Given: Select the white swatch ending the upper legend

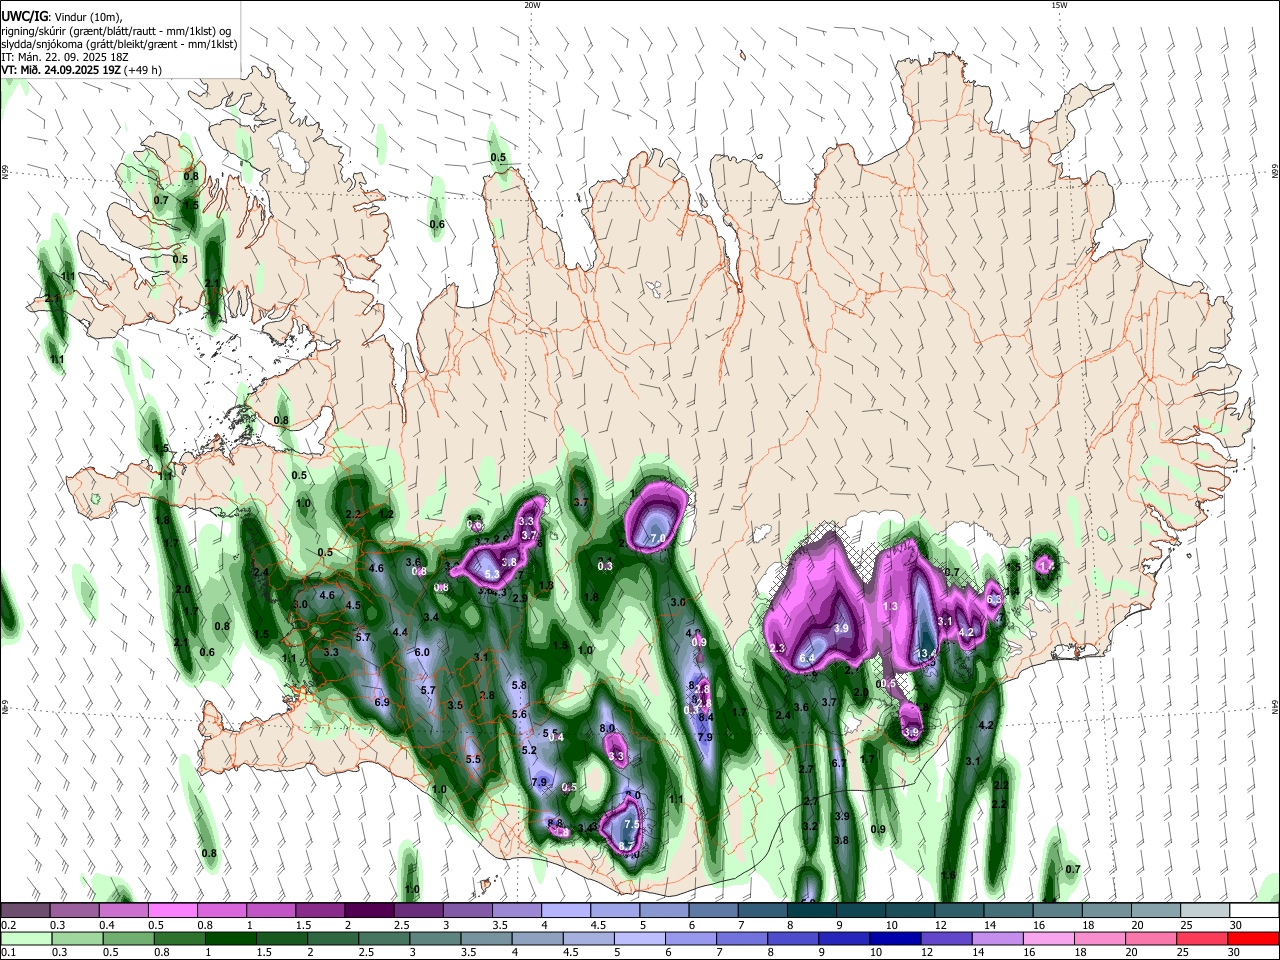Looking at the screenshot, I should (x=1253, y=911).
